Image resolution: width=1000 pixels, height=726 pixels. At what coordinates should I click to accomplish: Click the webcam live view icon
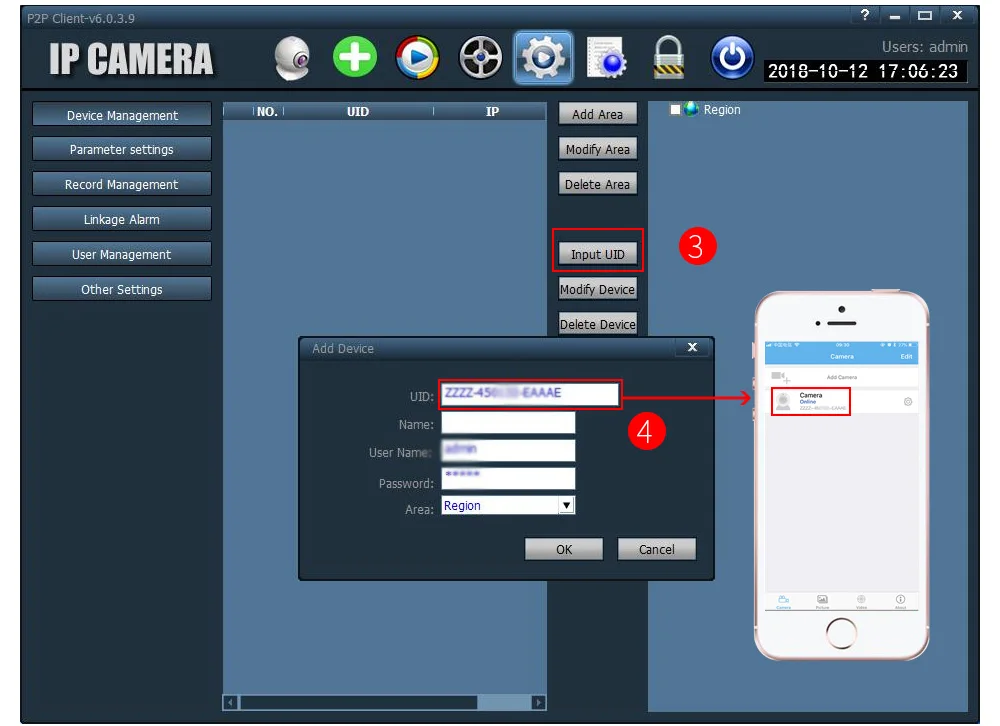pyautogui.click(x=292, y=57)
